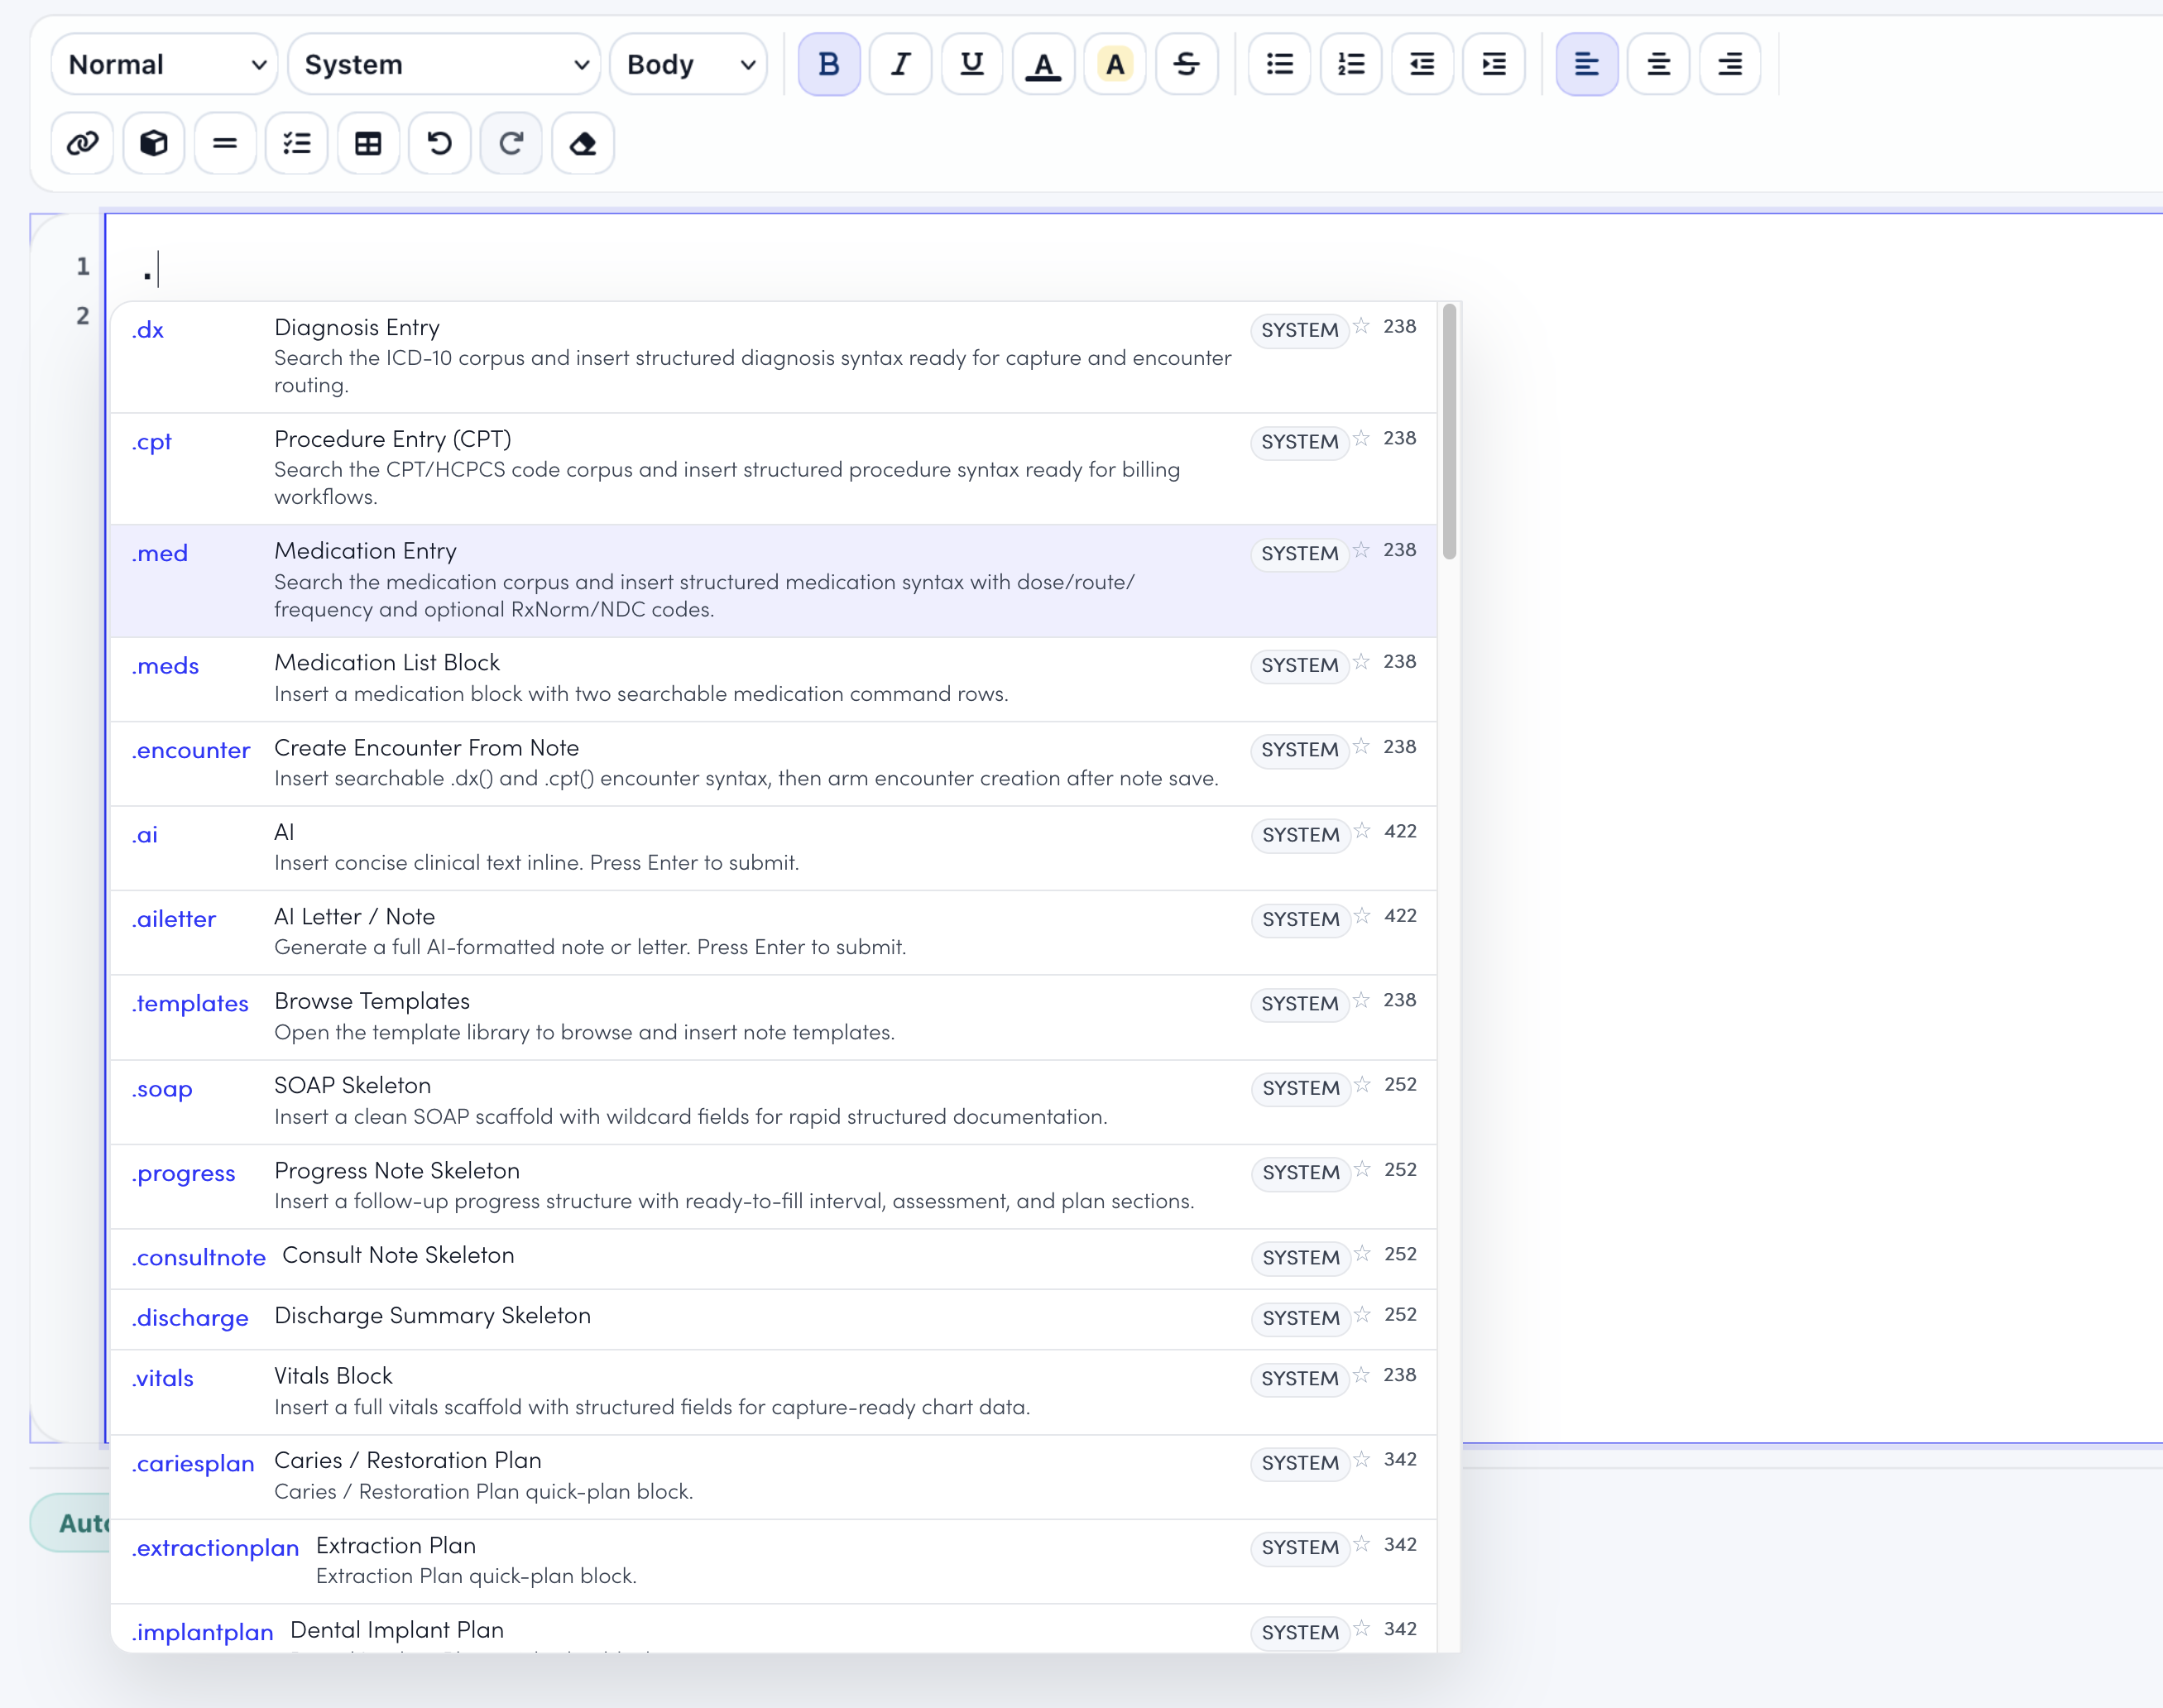The image size is (2163, 1708).
Task: Choose the .med Medication Entry command
Action: point(773,581)
